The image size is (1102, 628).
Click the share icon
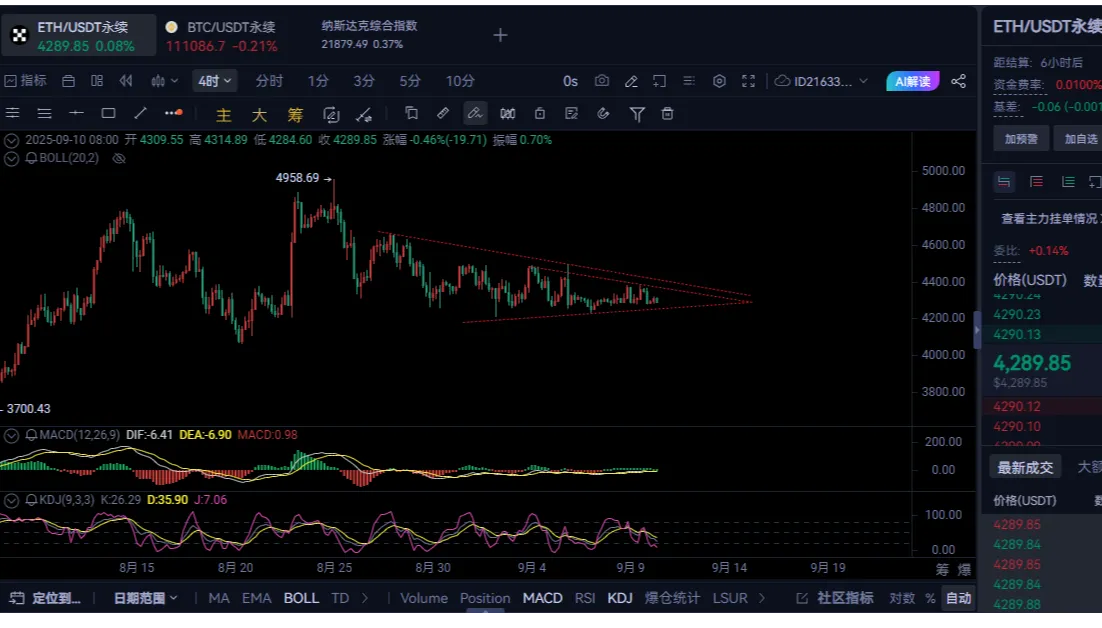pos(958,81)
